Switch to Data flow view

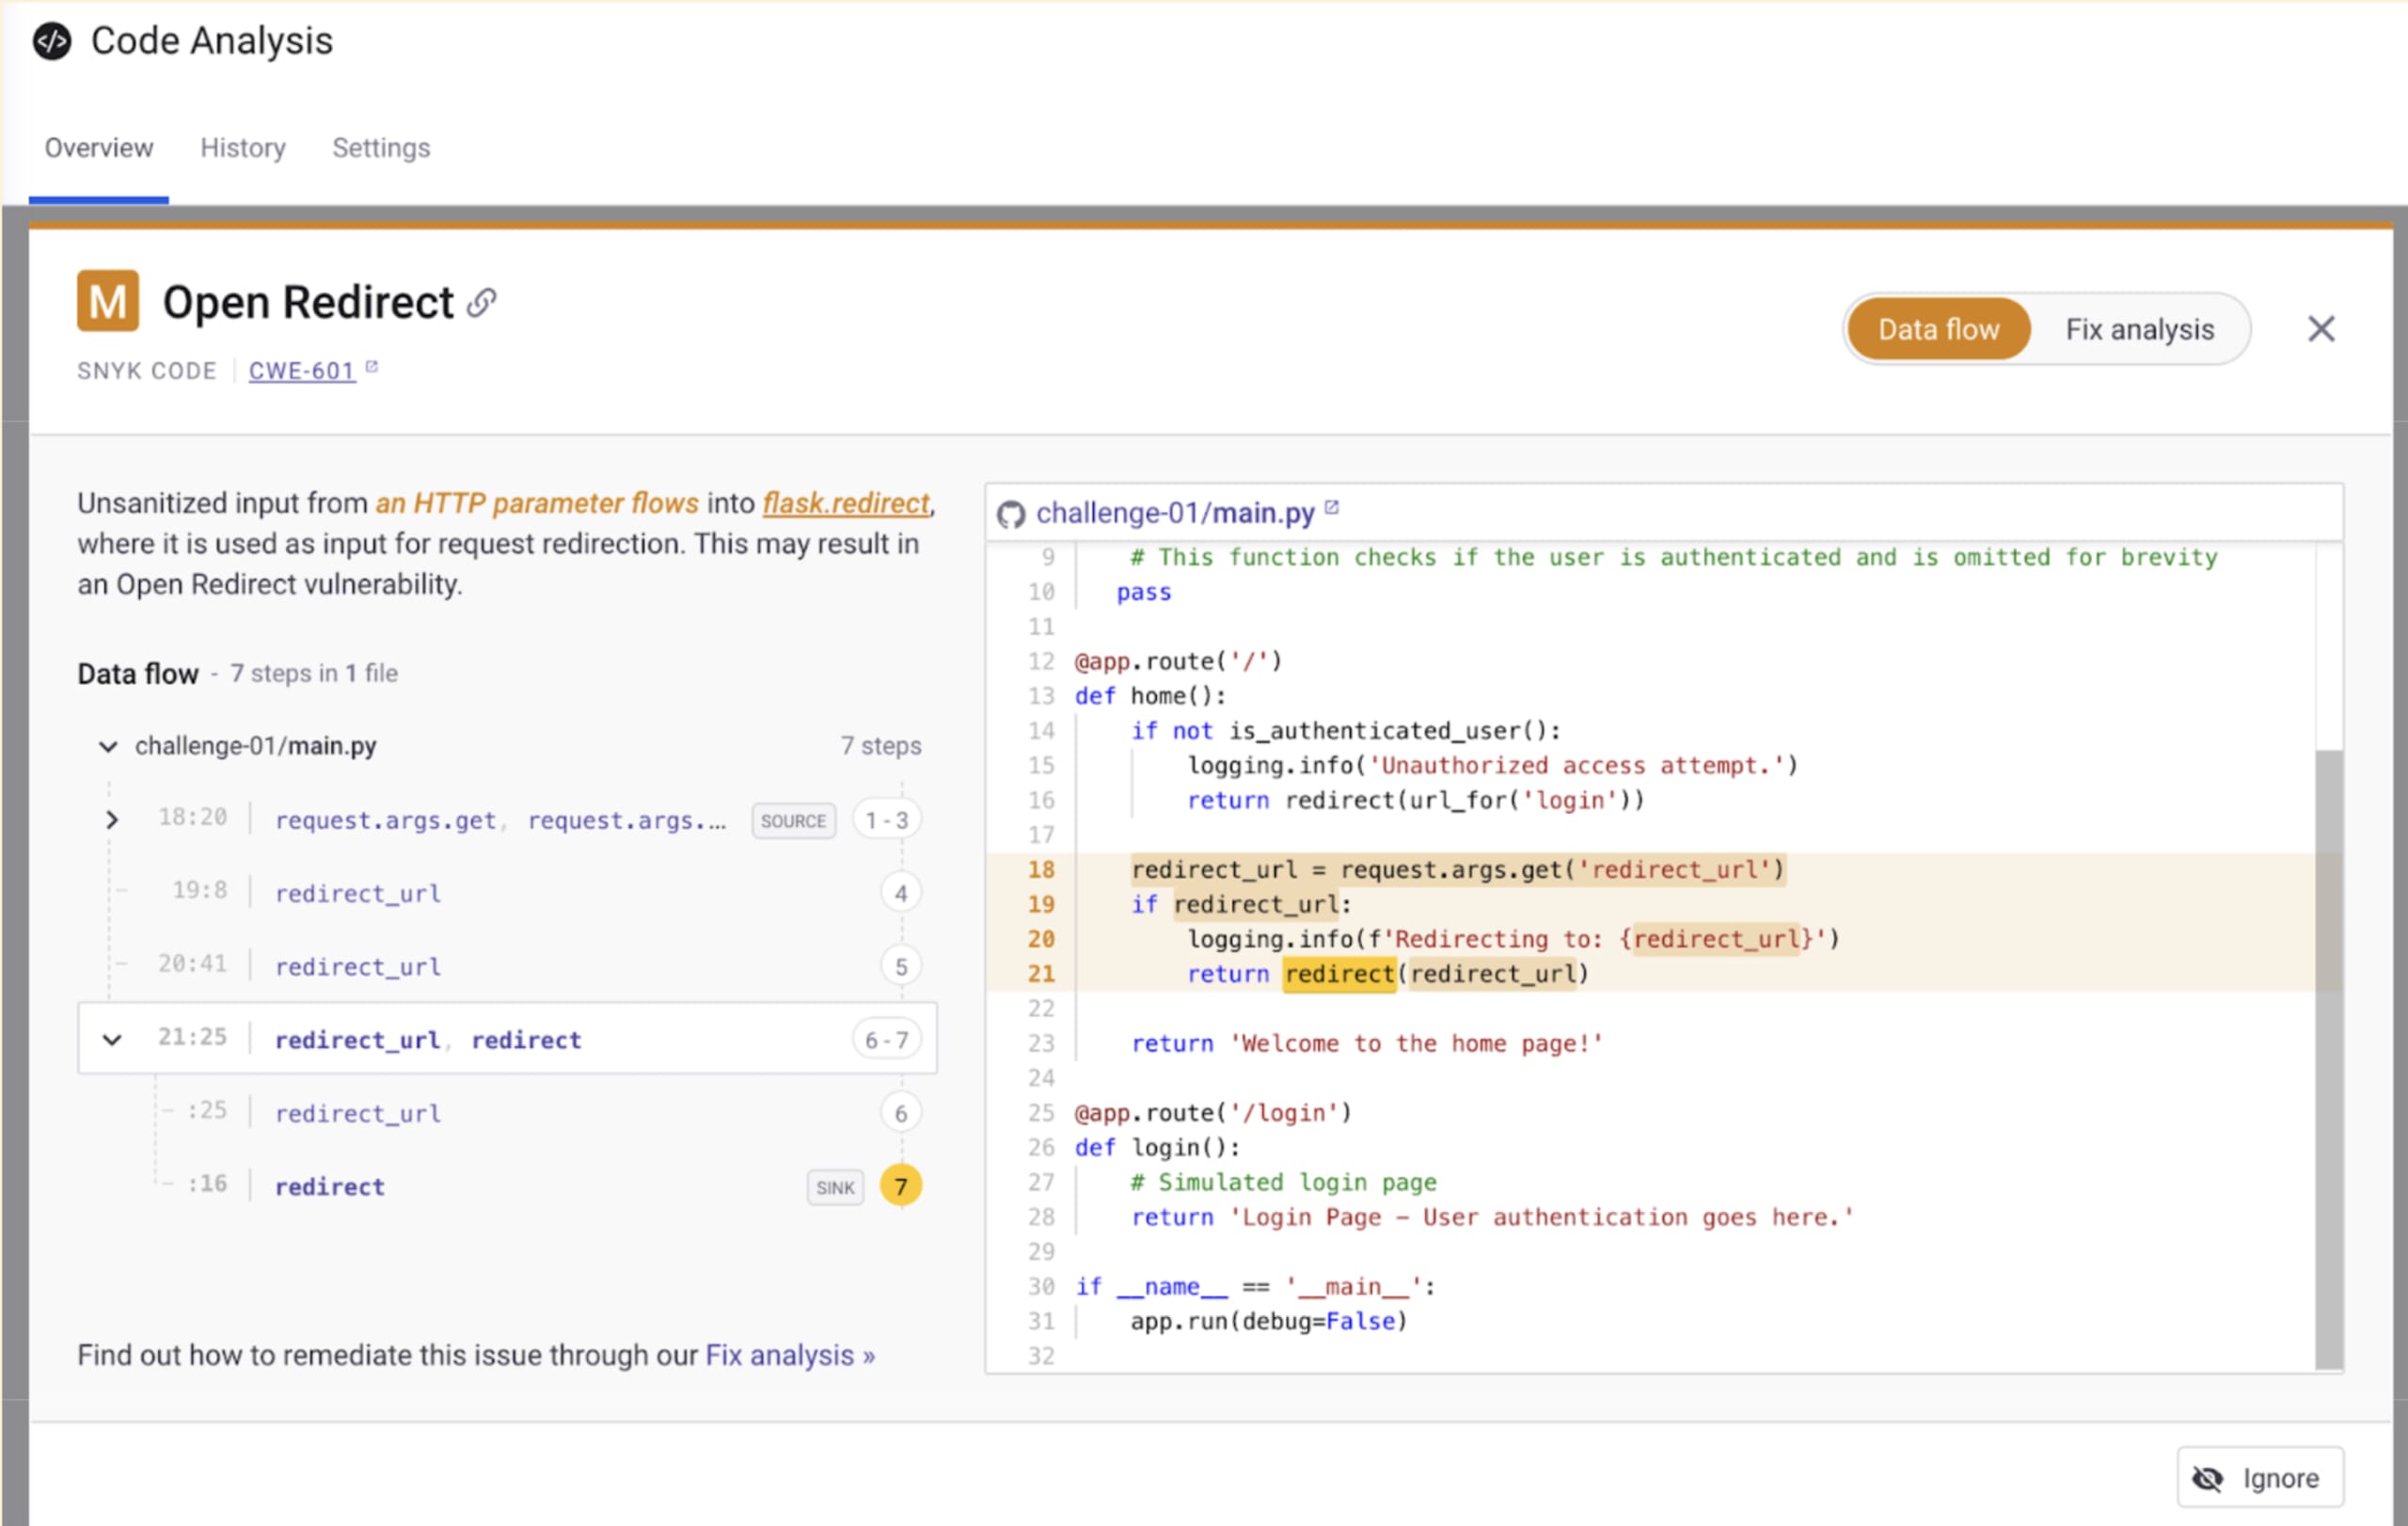pos(1938,329)
